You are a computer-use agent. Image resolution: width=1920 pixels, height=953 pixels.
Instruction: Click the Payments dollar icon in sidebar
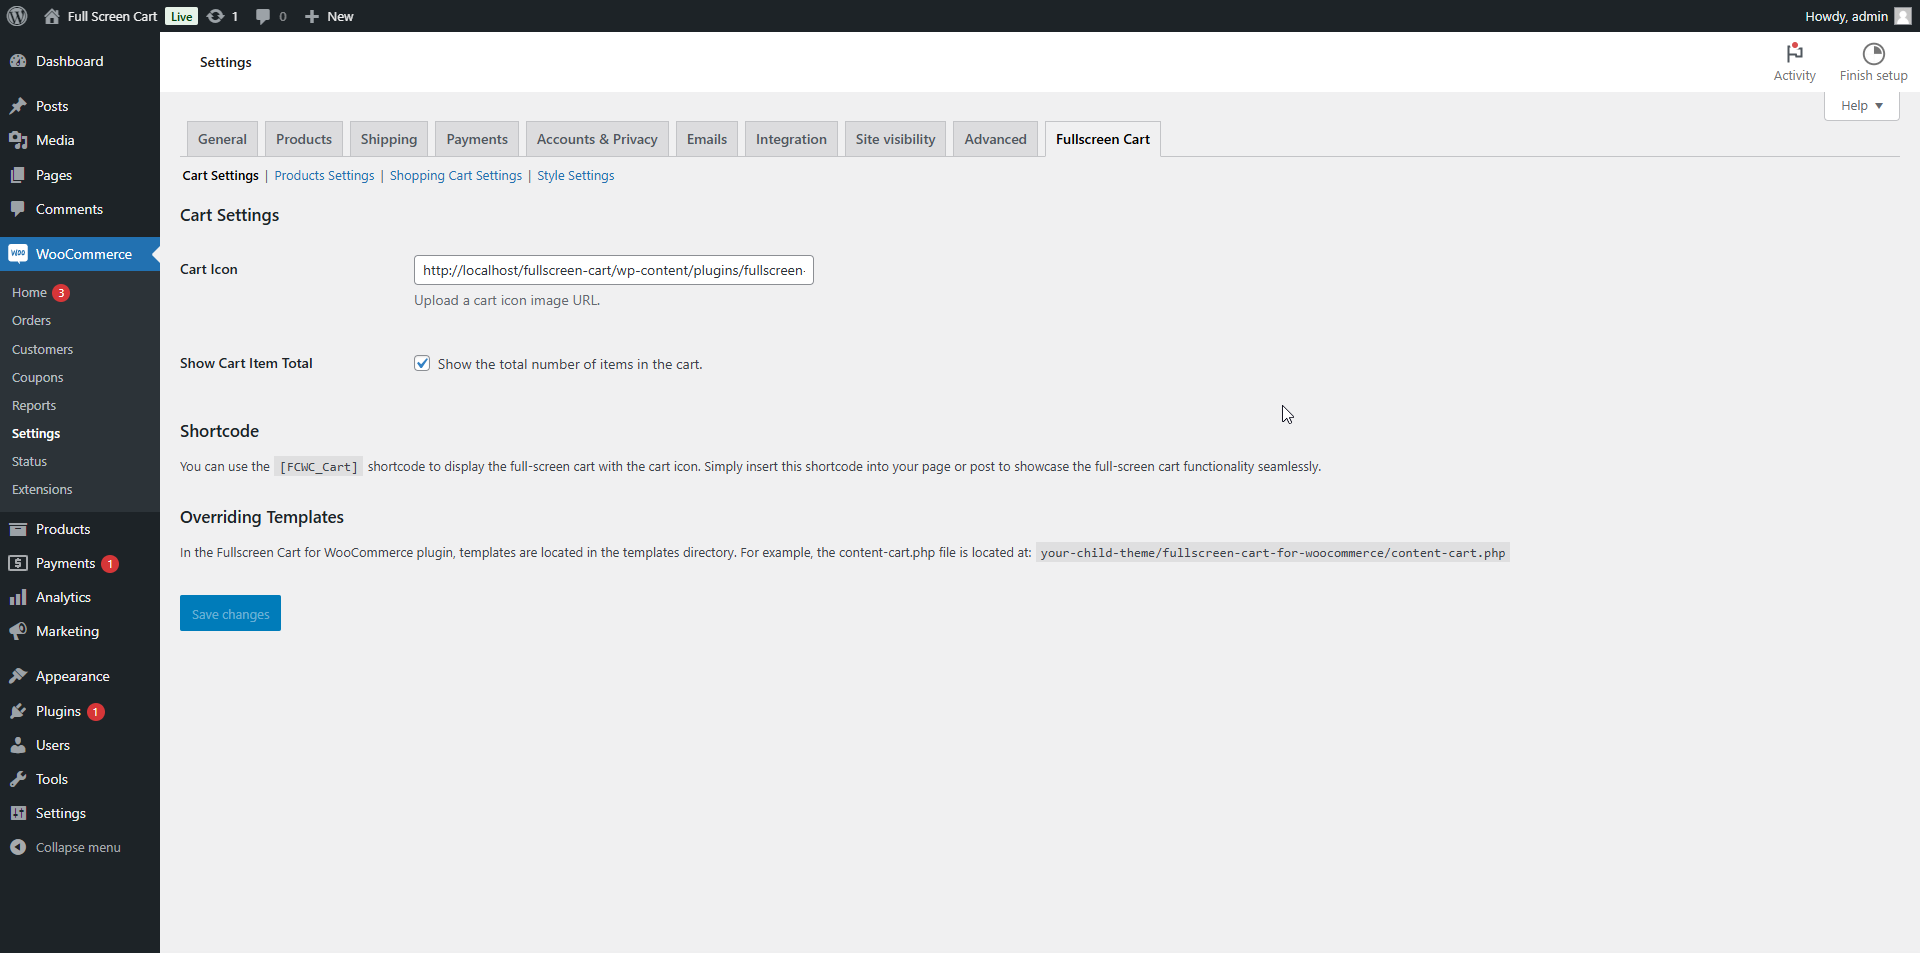click(18, 563)
